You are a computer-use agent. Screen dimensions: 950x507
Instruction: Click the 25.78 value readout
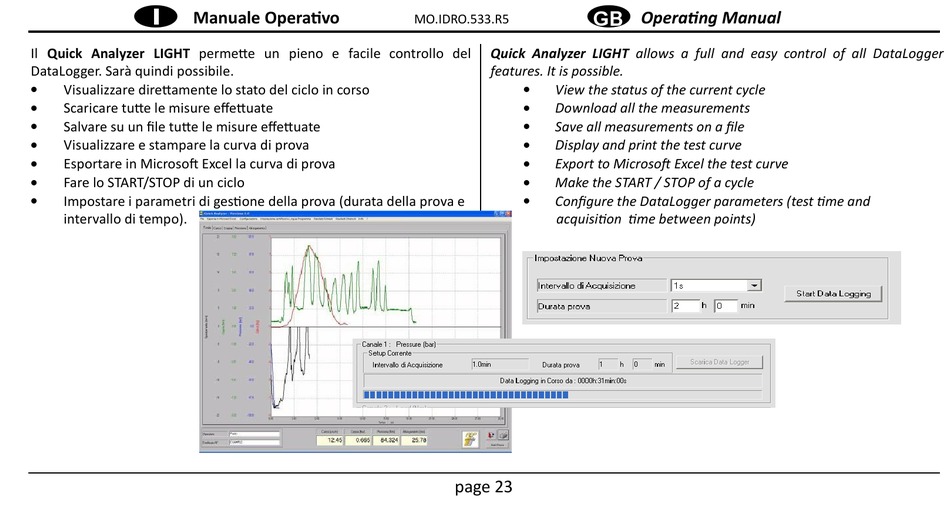414,440
